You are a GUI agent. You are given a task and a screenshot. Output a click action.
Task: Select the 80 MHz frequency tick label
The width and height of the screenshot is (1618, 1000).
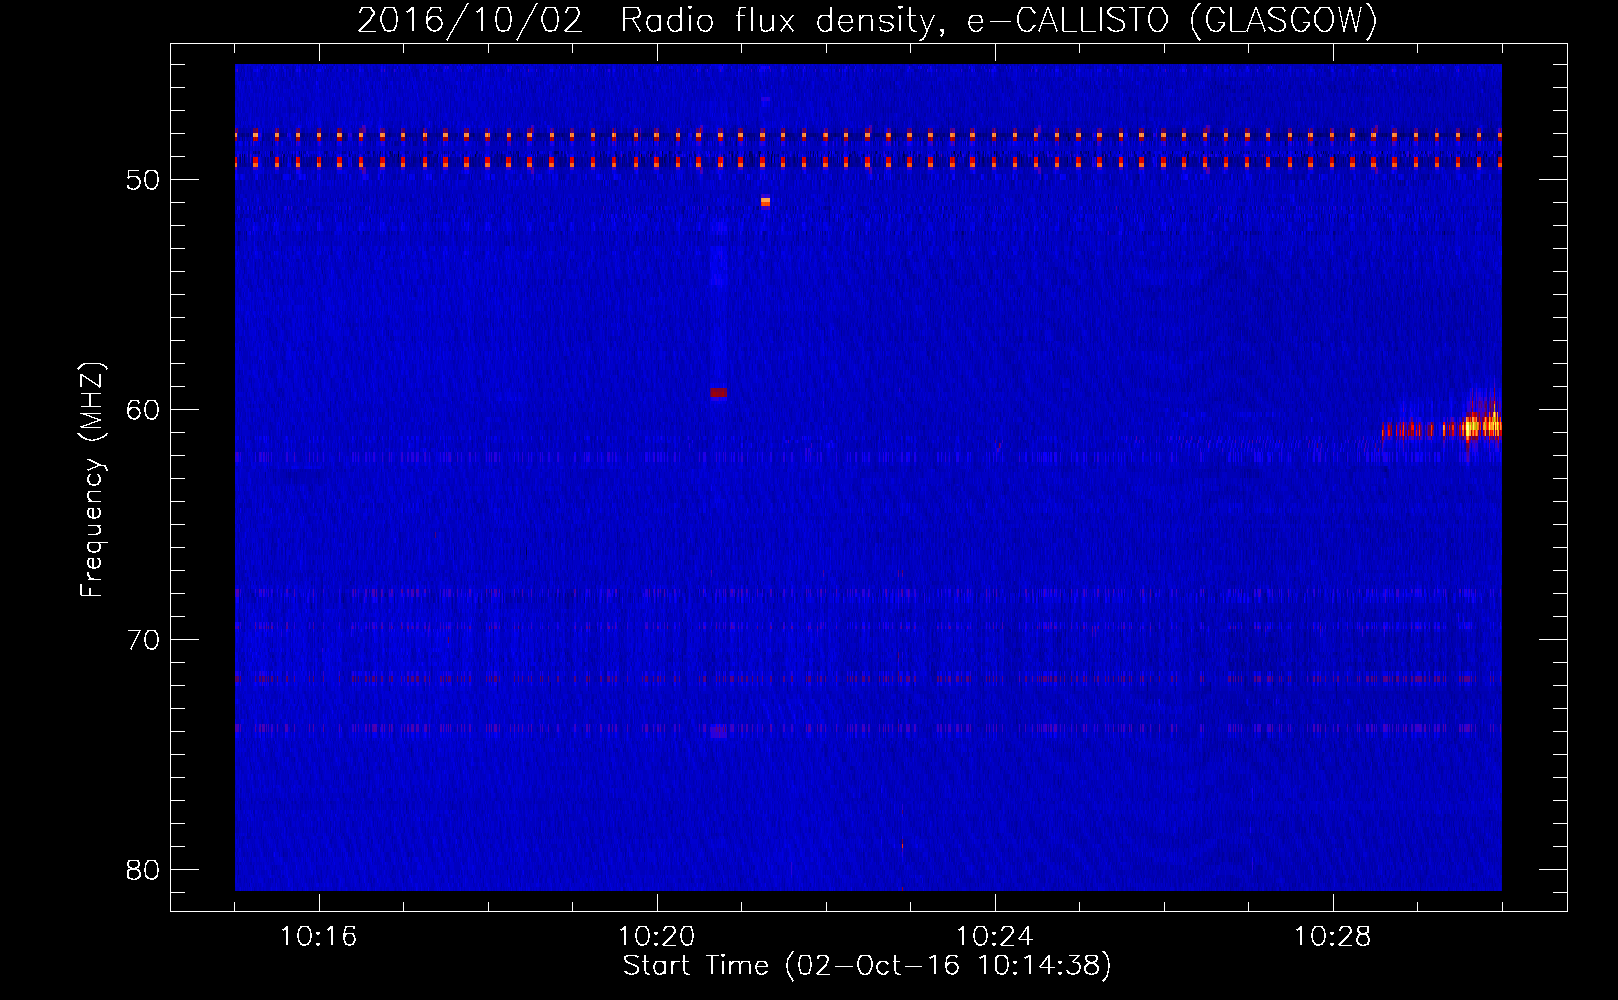click(x=143, y=870)
